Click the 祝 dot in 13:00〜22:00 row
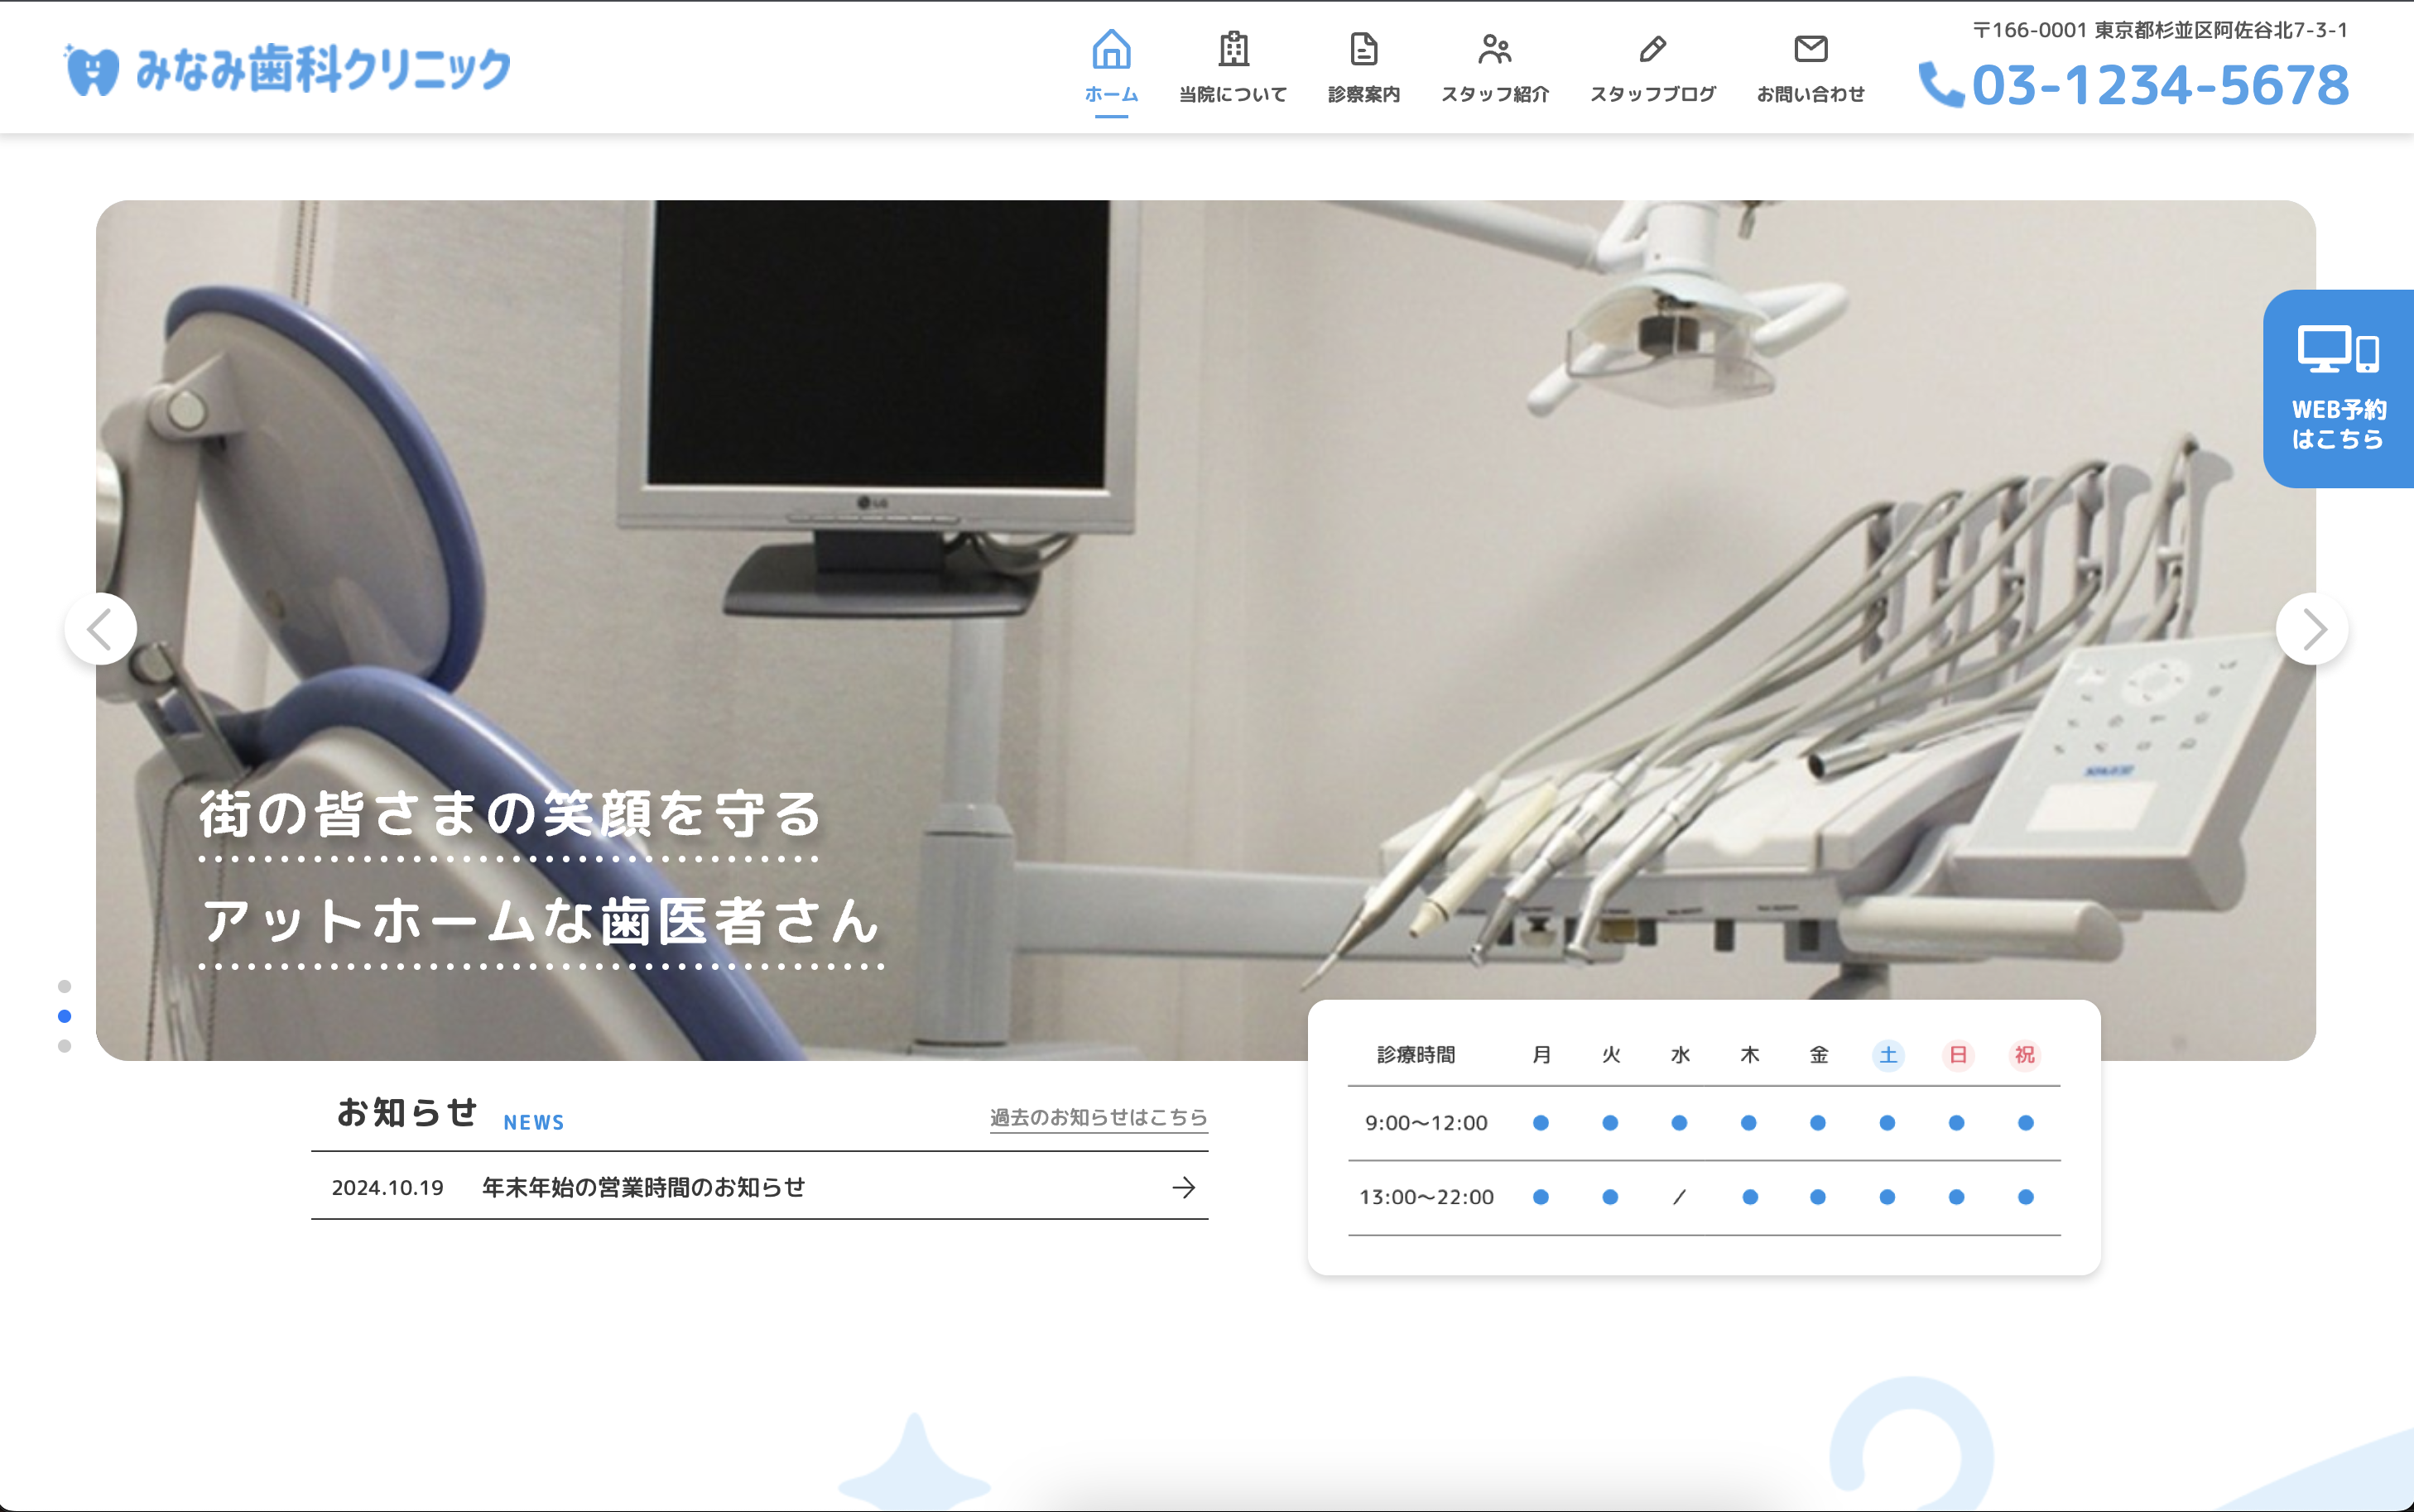The width and height of the screenshot is (2414, 1512). pyautogui.click(x=2026, y=1197)
